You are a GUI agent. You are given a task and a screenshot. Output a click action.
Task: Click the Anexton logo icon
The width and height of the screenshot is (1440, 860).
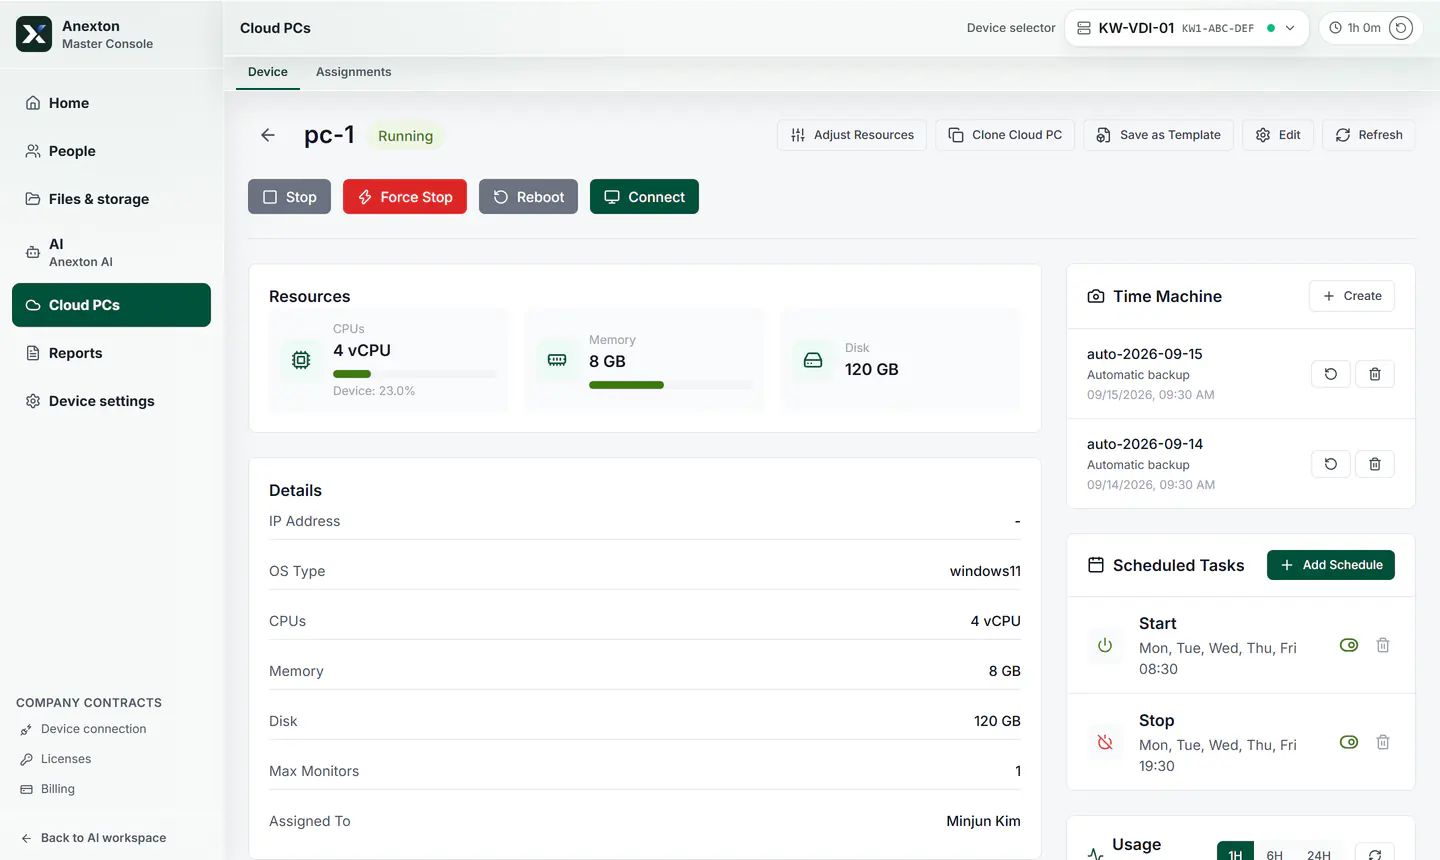[x=34, y=34]
